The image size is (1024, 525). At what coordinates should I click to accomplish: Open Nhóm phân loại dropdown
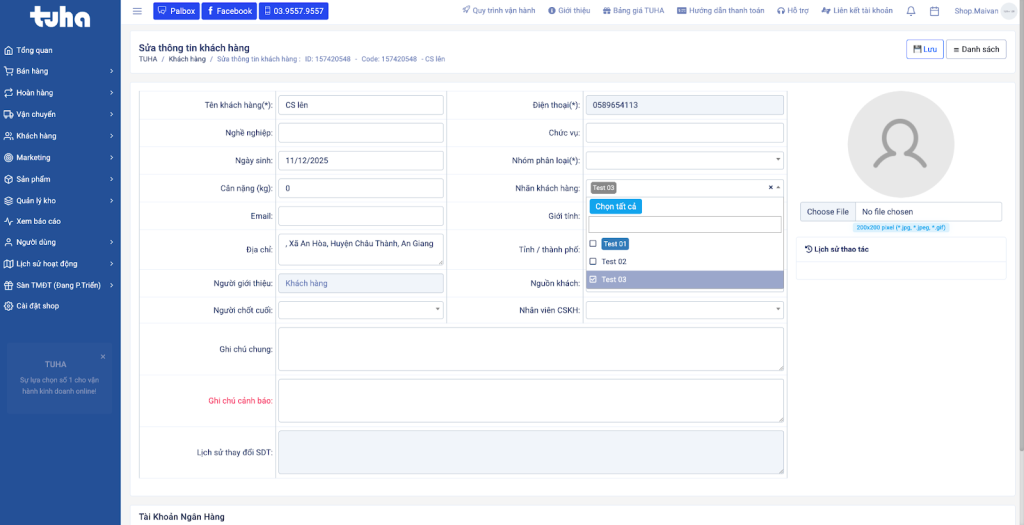pyautogui.click(x=684, y=160)
